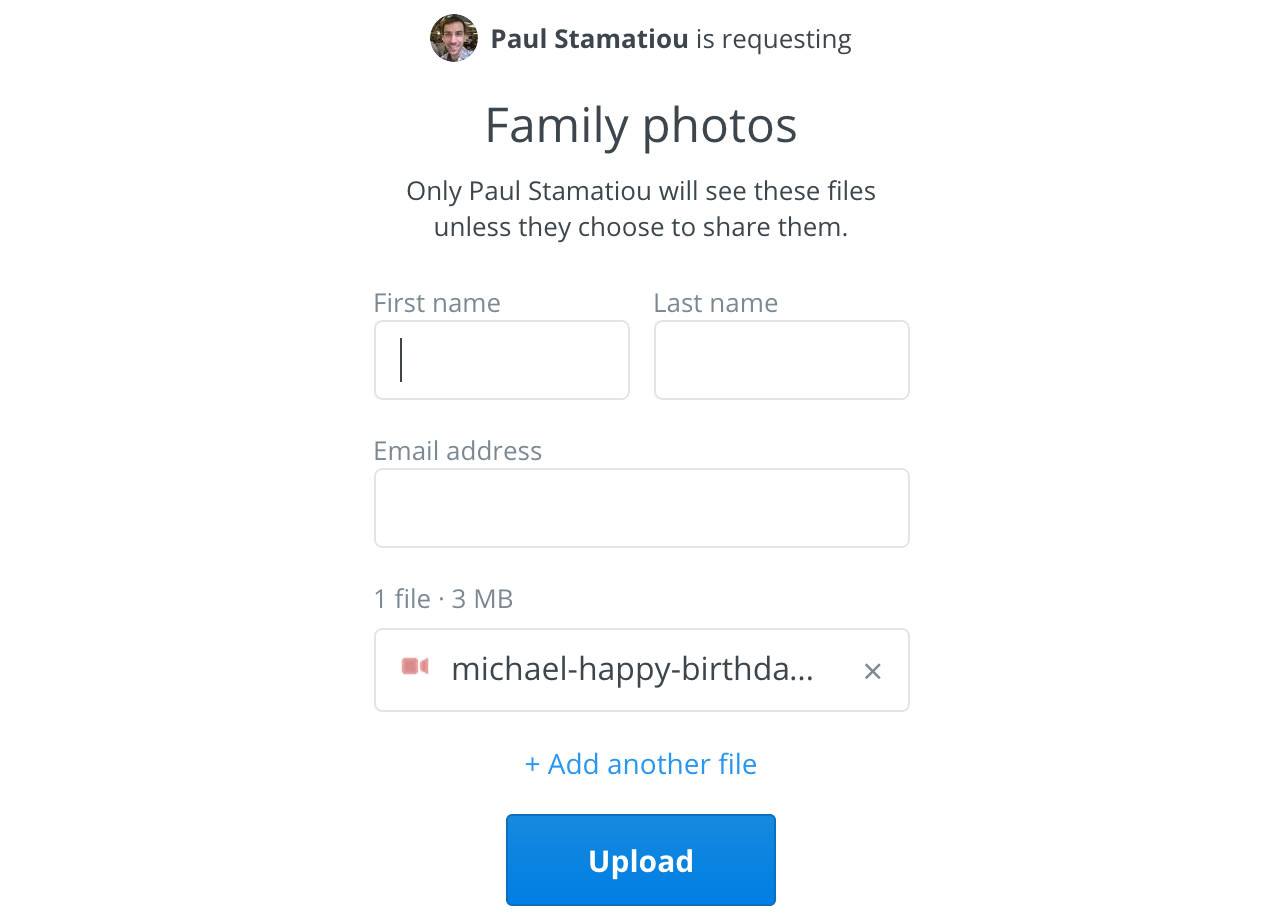Viewport: 1282px width, 920px height.
Task: Click the + Add another file link
Action: coord(641,764)
